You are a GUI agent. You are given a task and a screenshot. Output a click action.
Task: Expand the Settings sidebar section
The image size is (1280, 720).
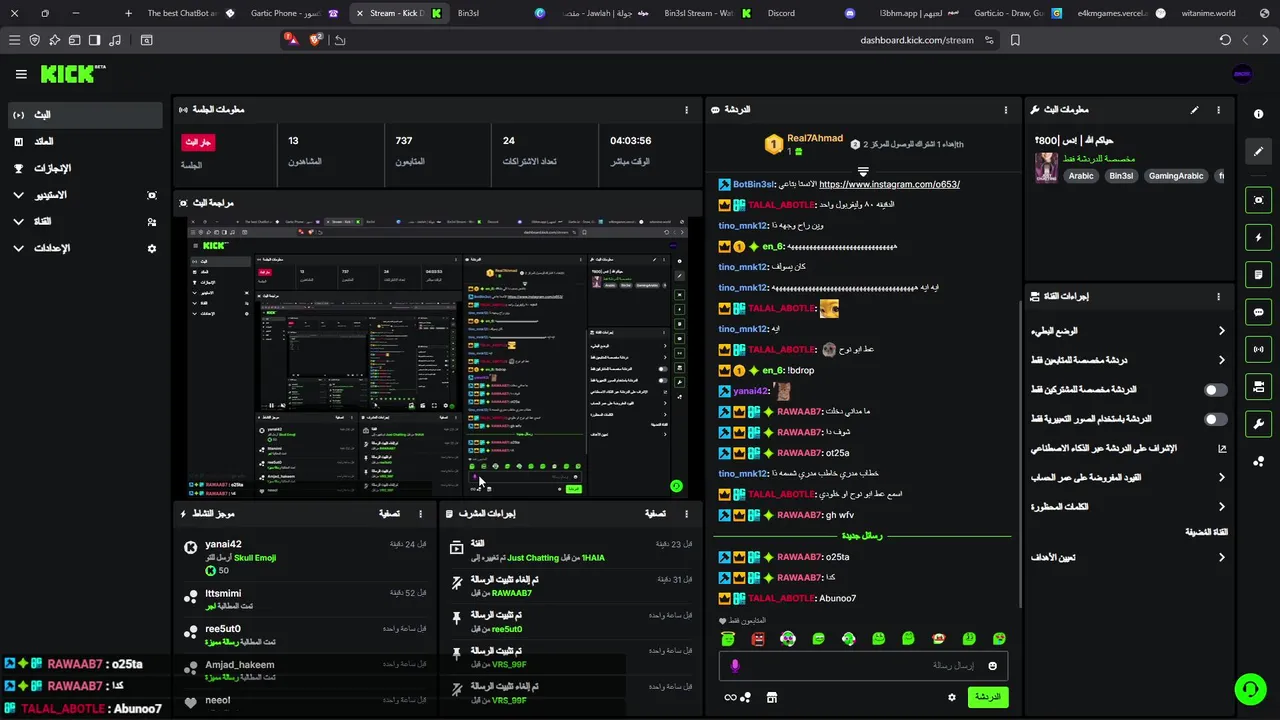click(85, 248)
